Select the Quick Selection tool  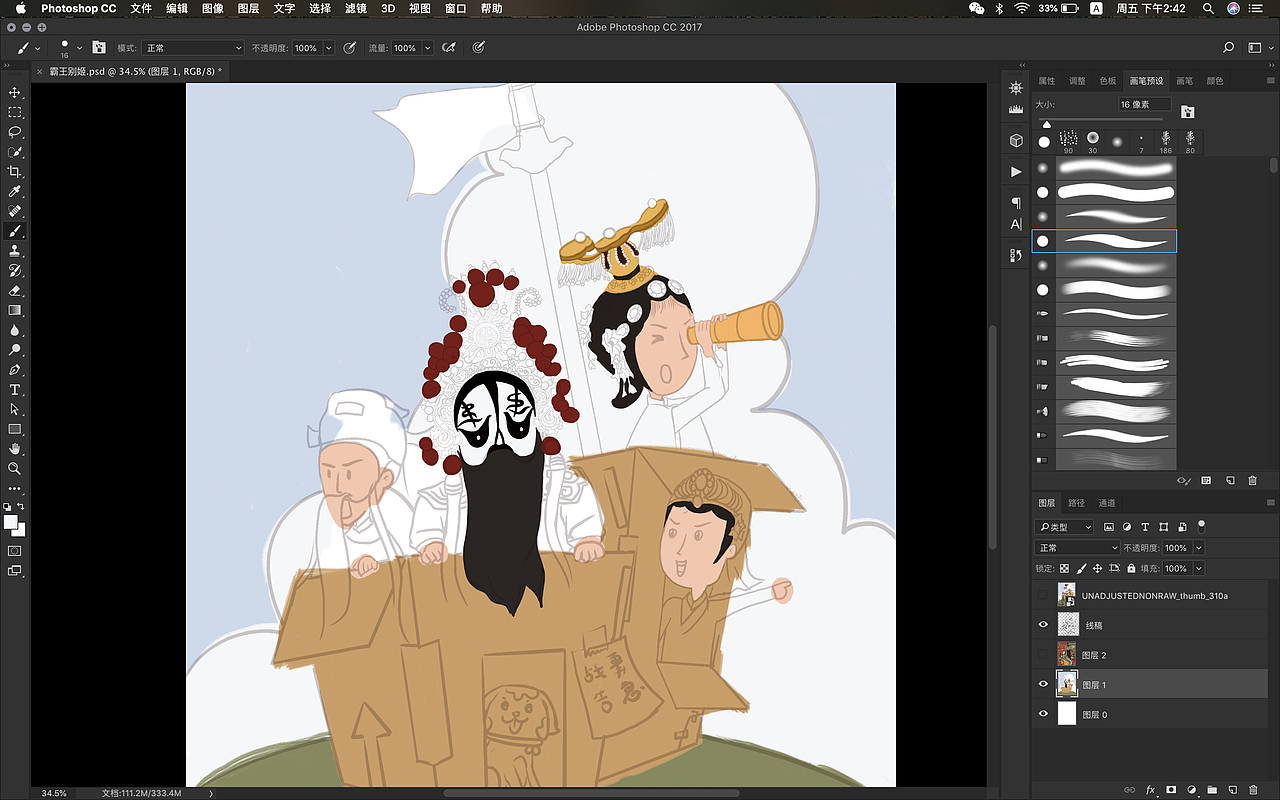(15, 152)
